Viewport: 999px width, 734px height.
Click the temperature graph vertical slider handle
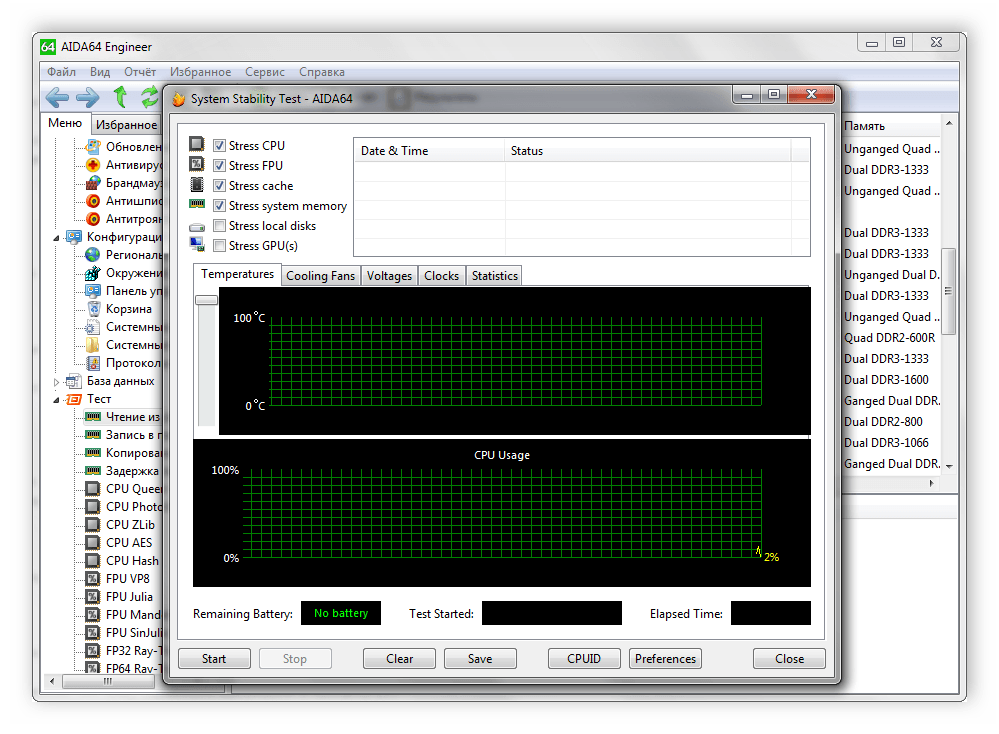click(206, 300)
